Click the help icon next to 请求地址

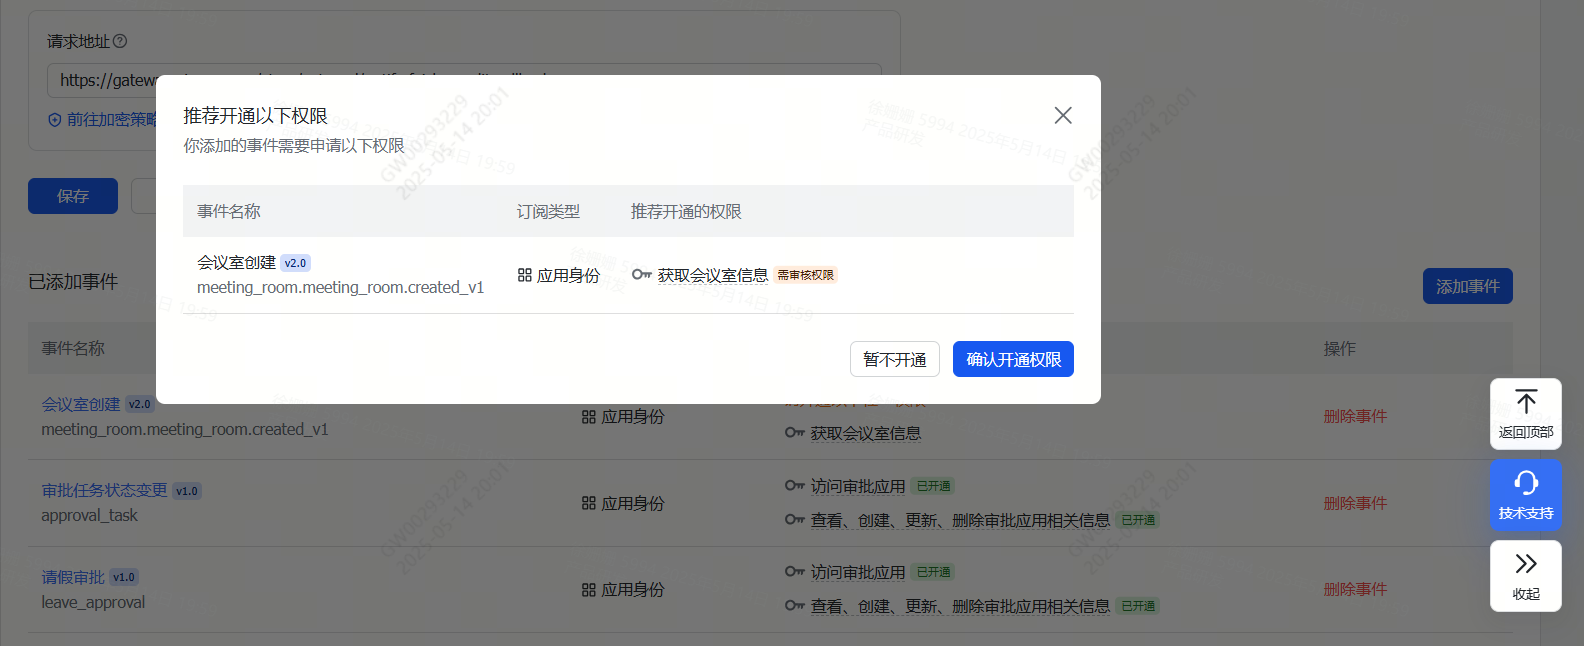coord(120,41)
